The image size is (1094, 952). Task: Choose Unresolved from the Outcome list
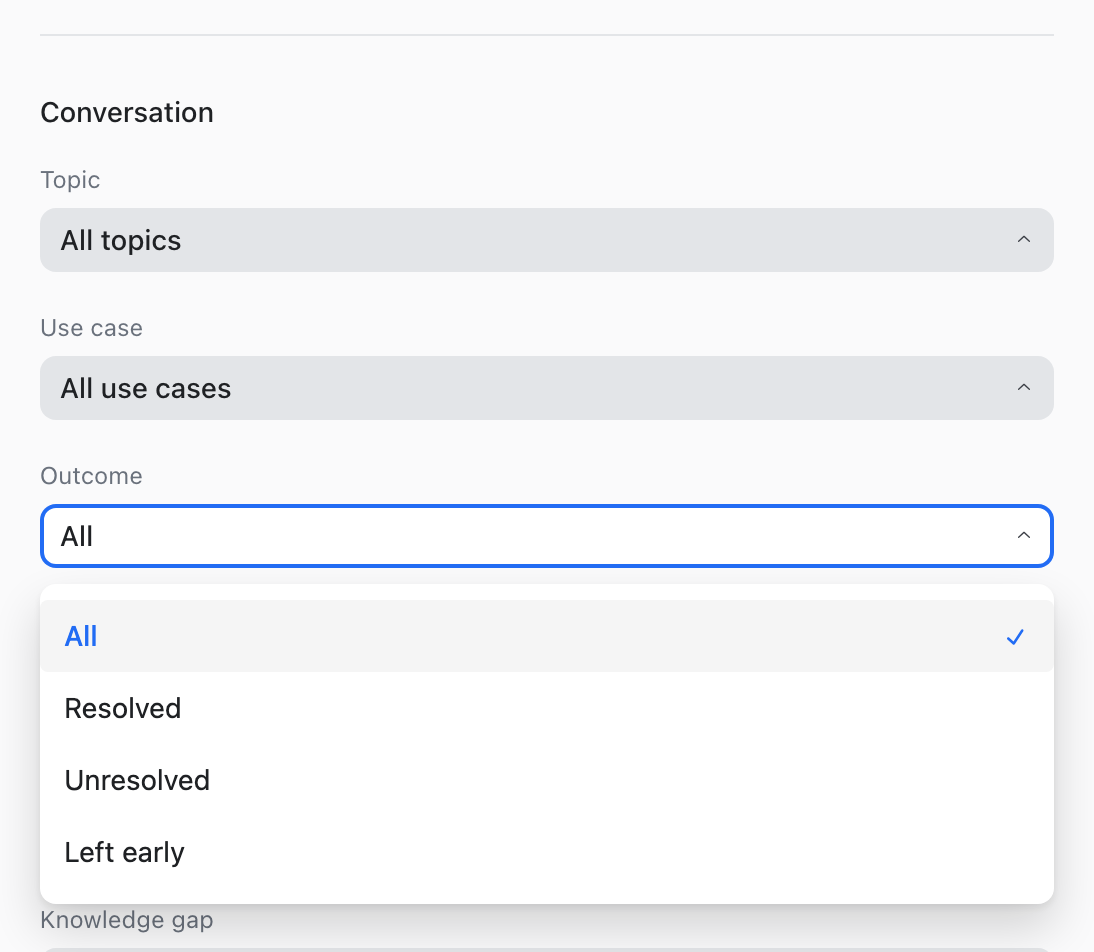point(546,780)
